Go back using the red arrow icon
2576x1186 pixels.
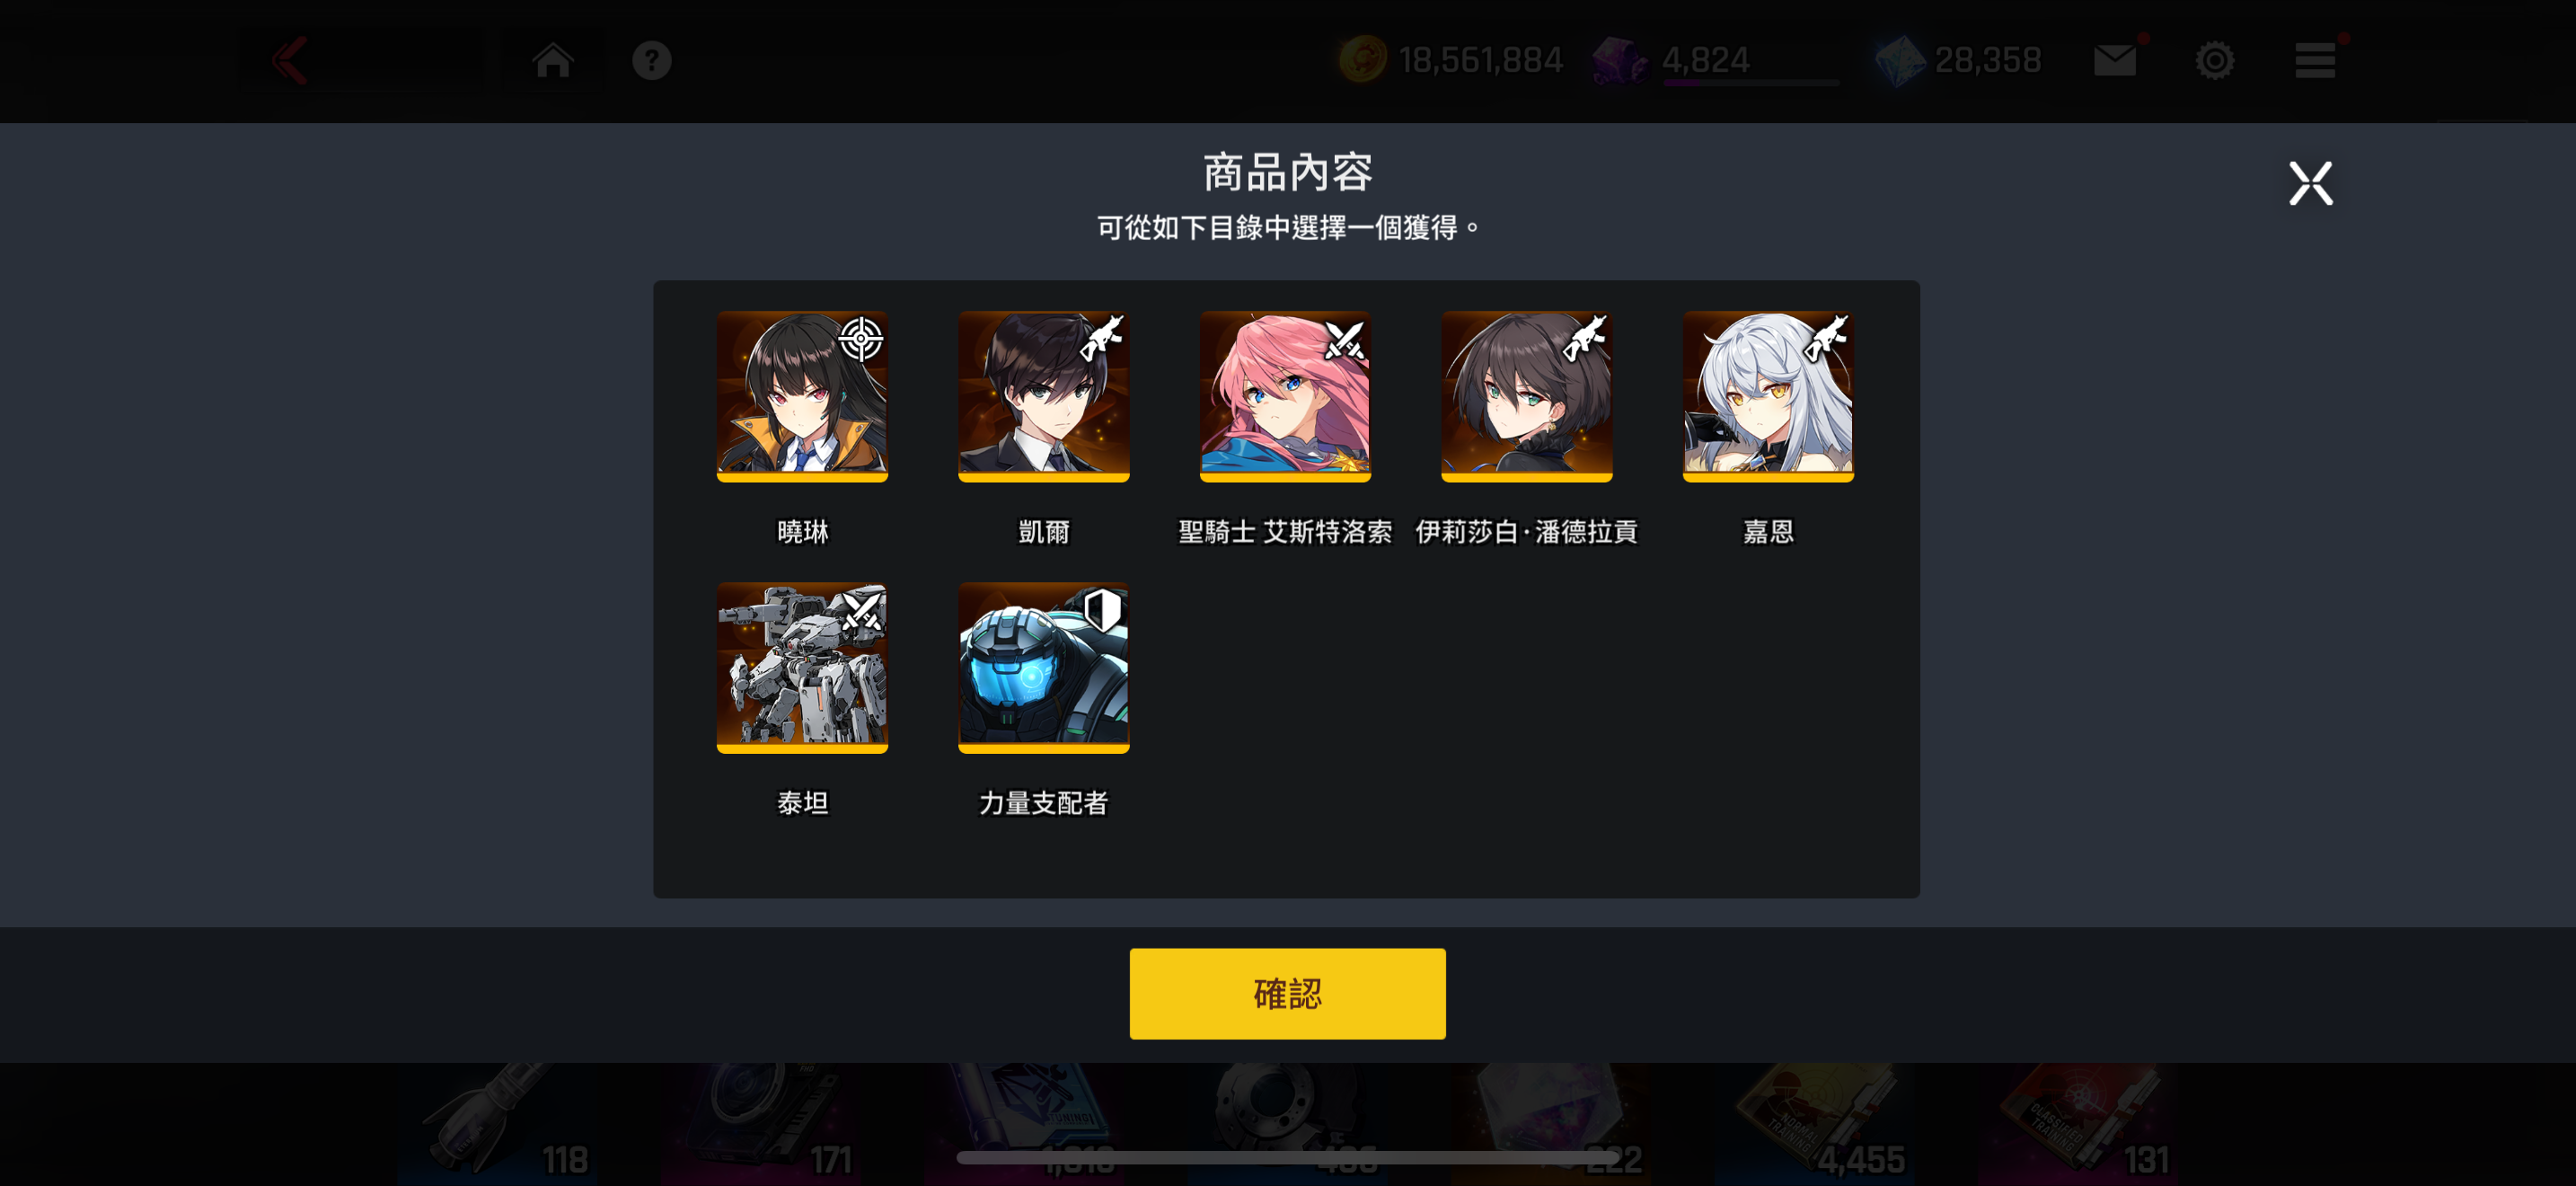point(291,60)
